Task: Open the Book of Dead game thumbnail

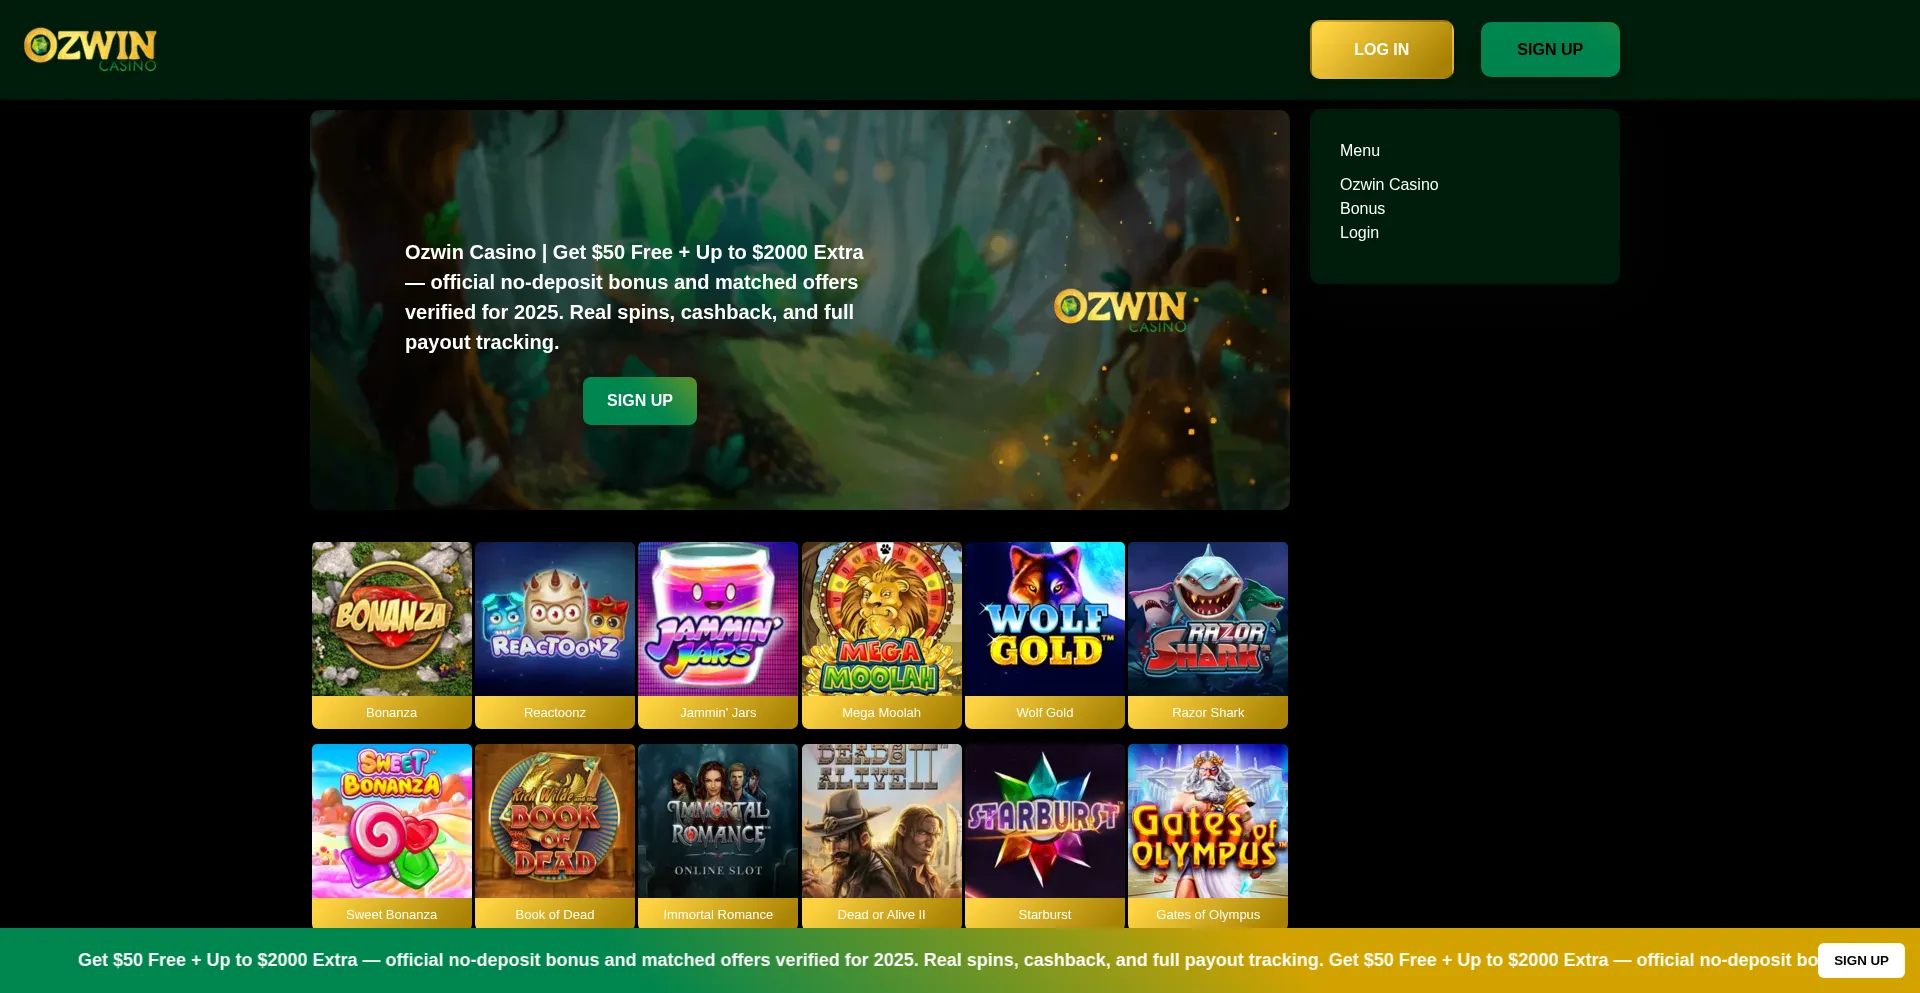Action: (555, 821)
